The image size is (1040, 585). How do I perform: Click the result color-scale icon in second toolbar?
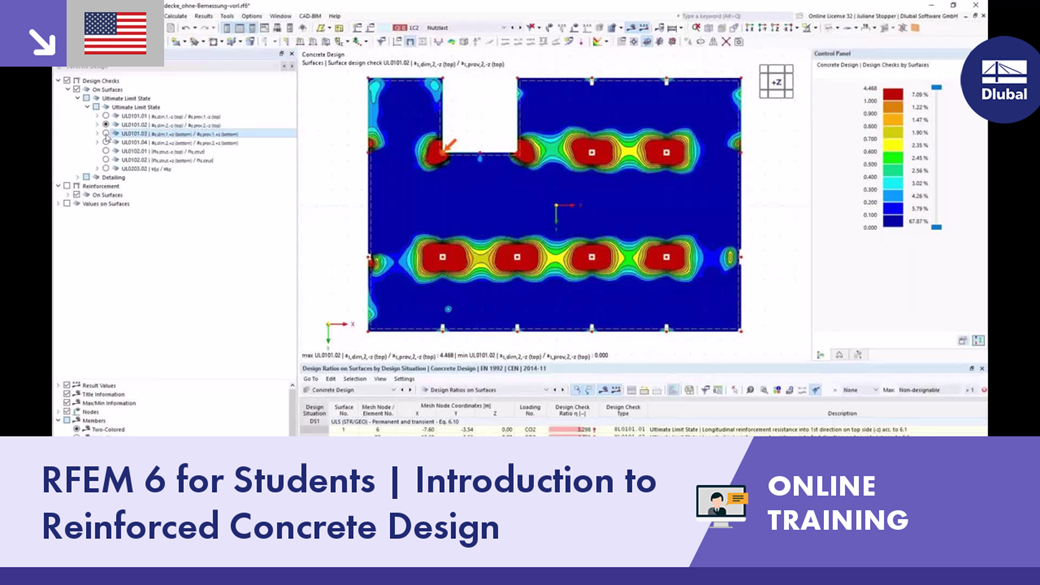point(598,42)
